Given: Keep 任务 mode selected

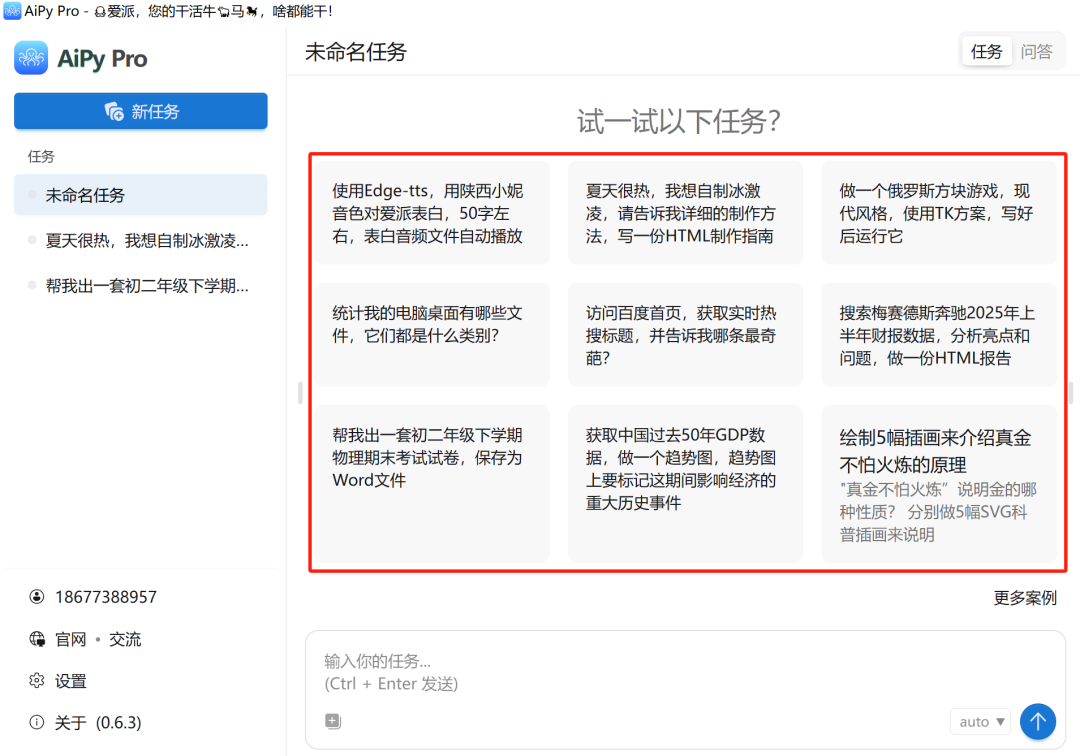Looking at the screenshot, I should [x=987, y=51].
